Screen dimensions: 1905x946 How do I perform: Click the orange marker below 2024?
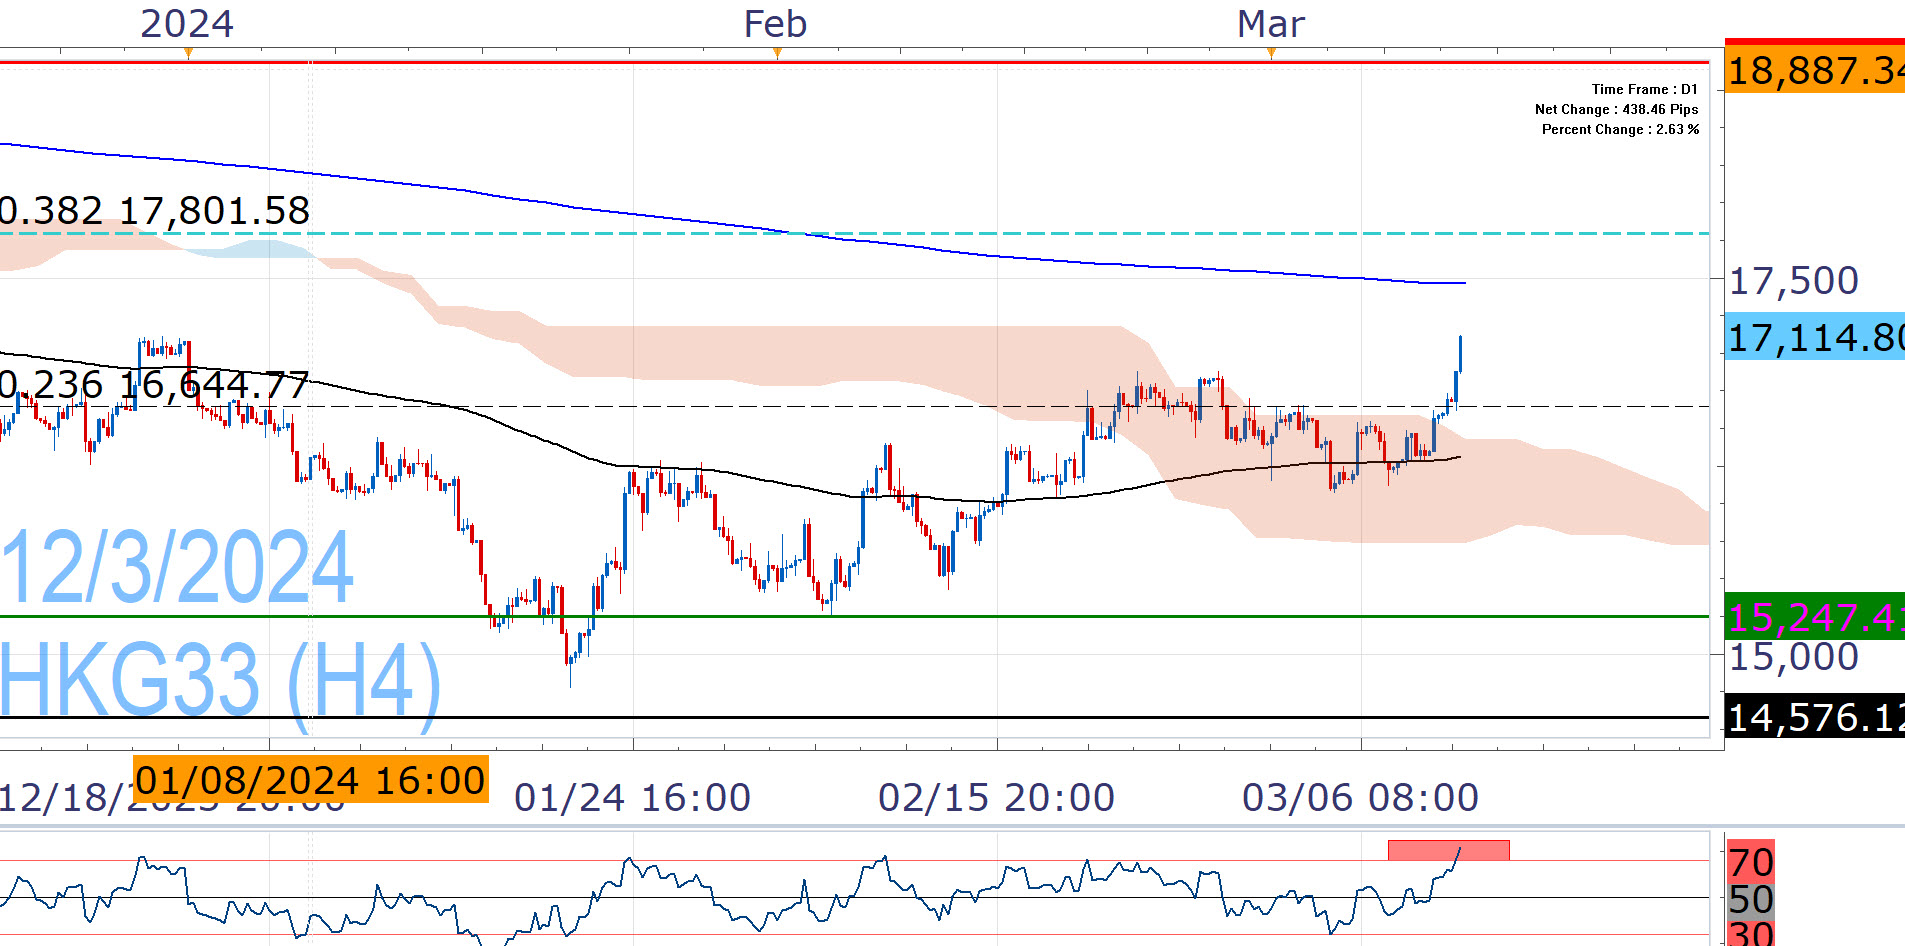pyautogui.click(x=188, y=54)
